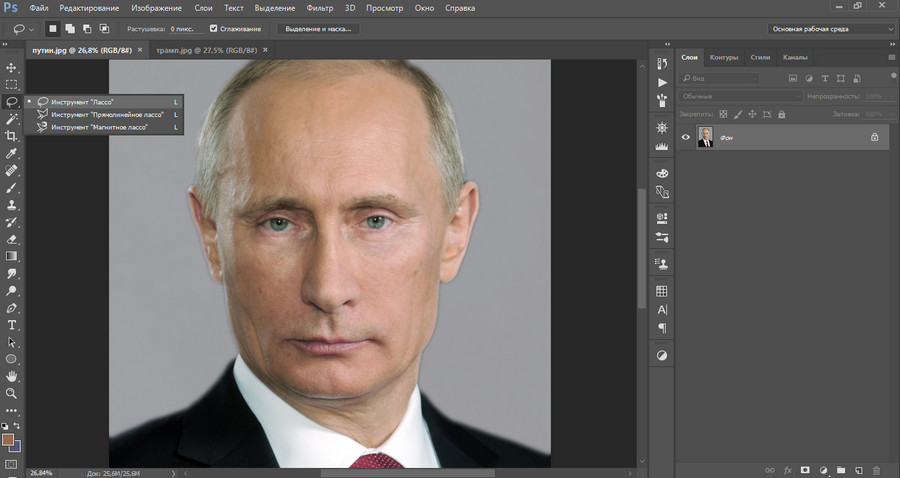
Task: Select the Horizontal Type tool
Action: (12, 325)
